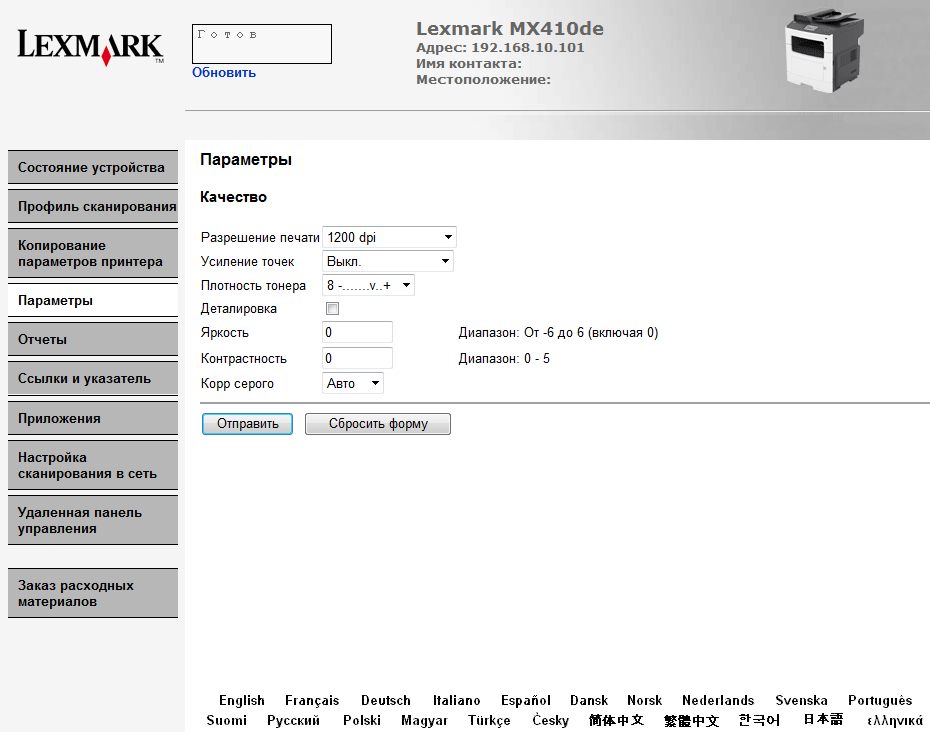Open the Плотность тонера dropdown

pos(368,285)
